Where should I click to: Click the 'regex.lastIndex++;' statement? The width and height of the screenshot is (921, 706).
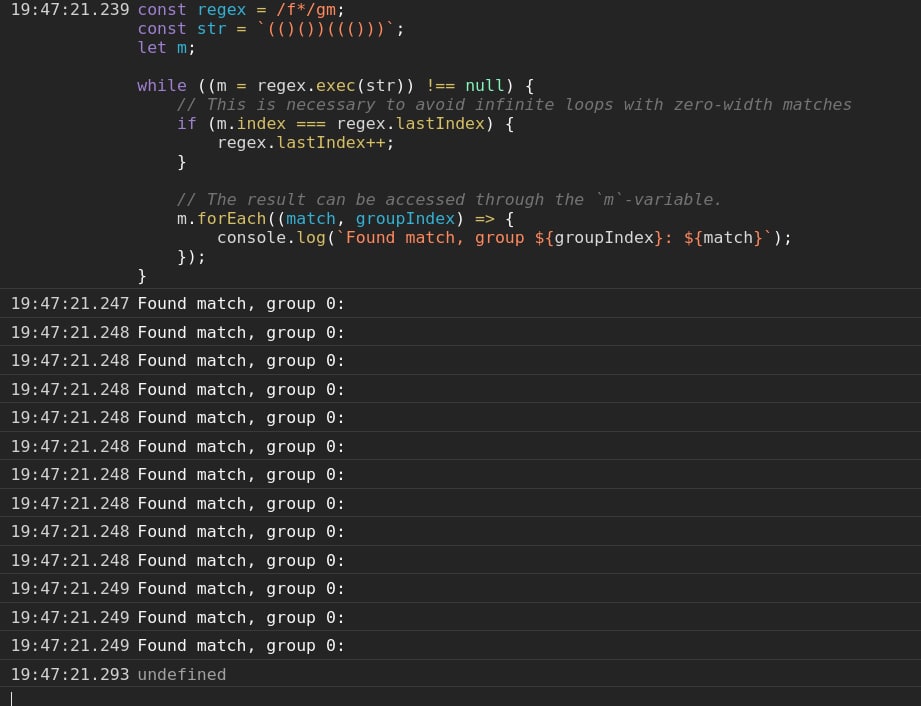pyautogui.click(x=305, y=143)
